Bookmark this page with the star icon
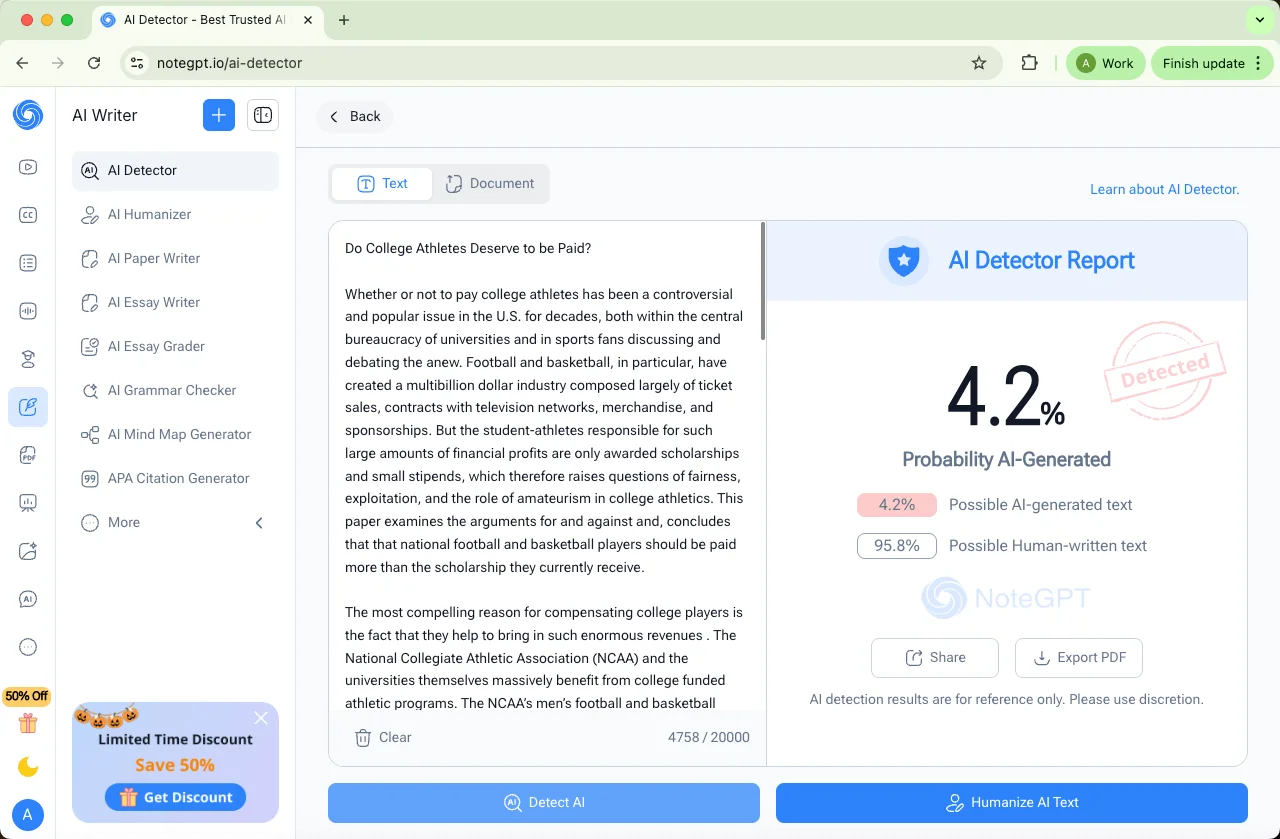This screenshot has width=1280, height=839. point(979,63)
